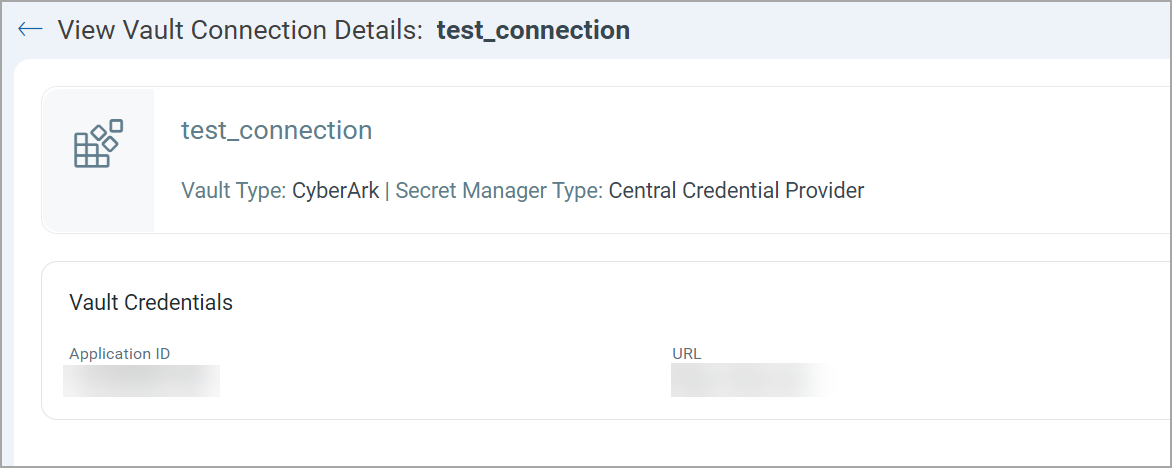The height and width of the screenshot is (468, 1172).
Task: Click the "Vault Type:" label
Action: (x=234, y=190)
